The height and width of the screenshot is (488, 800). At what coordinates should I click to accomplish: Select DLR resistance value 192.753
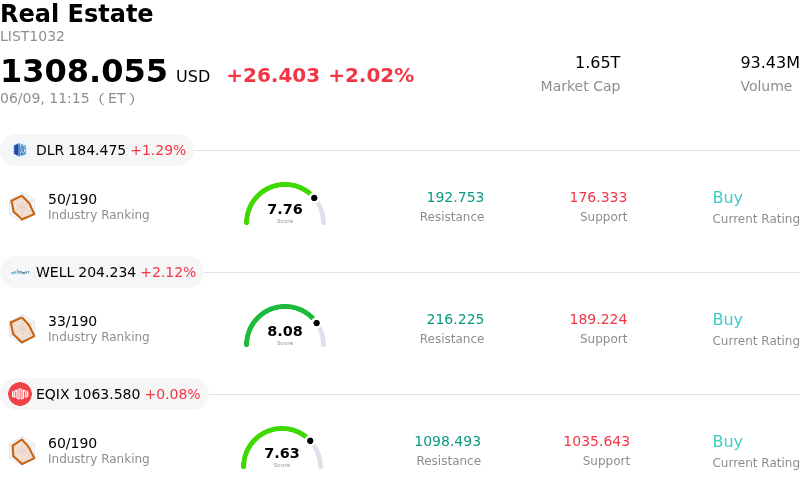point(455,197)
